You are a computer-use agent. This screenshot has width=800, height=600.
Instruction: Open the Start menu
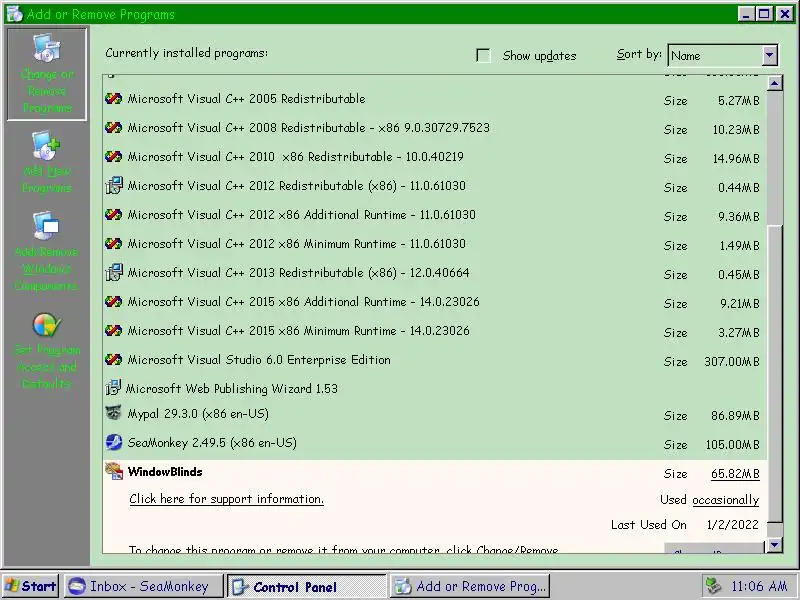(30, 586)
